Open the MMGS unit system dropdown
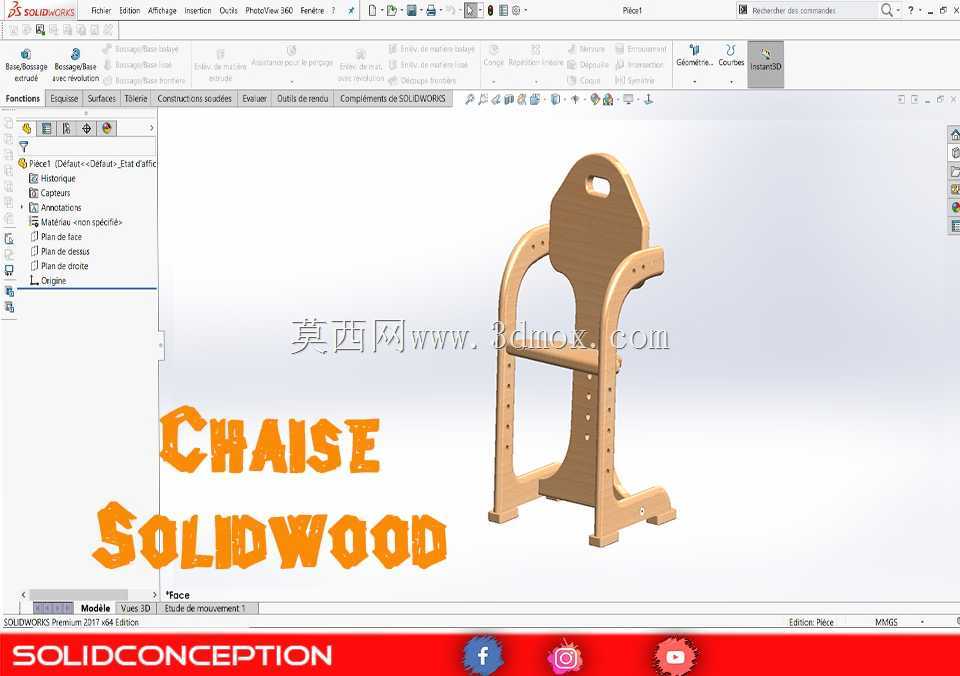 click(x=922, y=622)
